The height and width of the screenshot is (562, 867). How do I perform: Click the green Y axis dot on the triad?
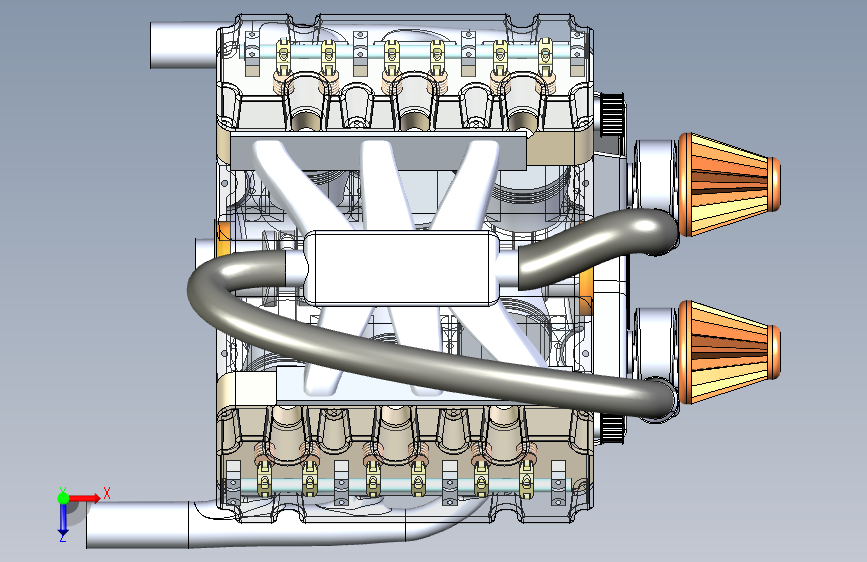pos(63,498)
